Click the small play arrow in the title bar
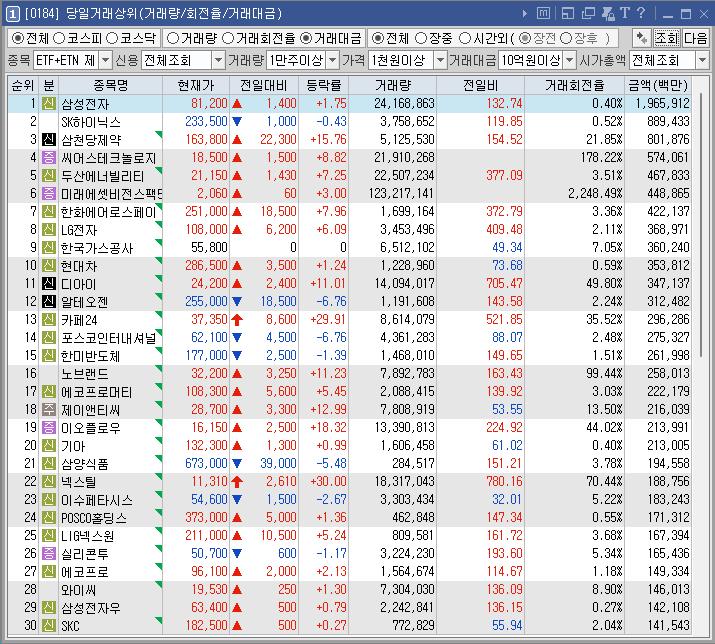The width and height of the screenshot is (715, 644). (x=525, y=14)
